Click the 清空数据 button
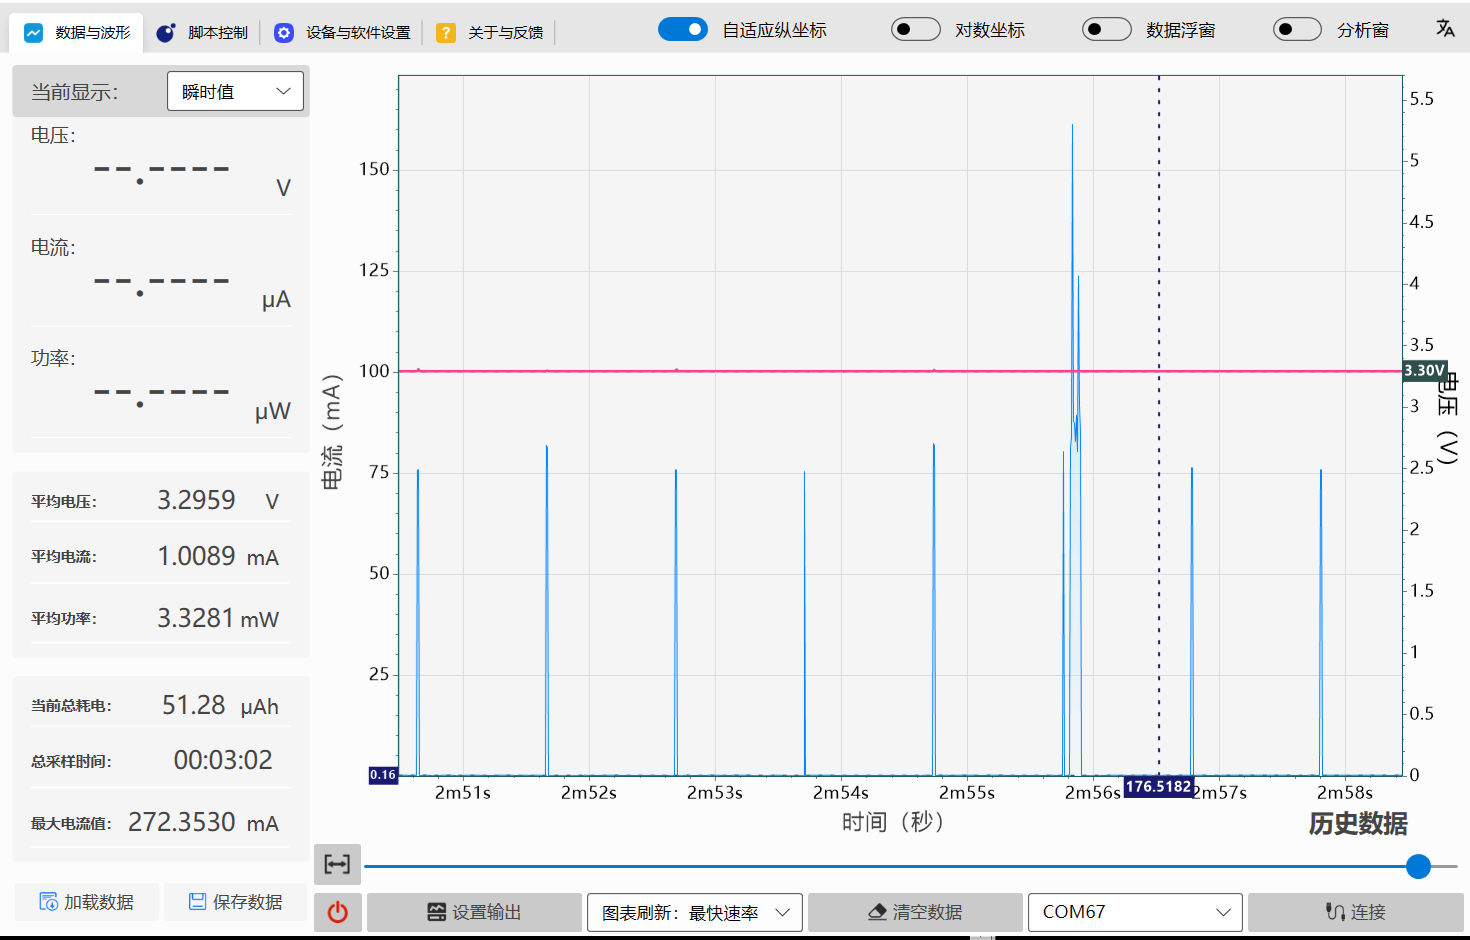This screenshot has height=940, width=1470. [x=915, y=912]
